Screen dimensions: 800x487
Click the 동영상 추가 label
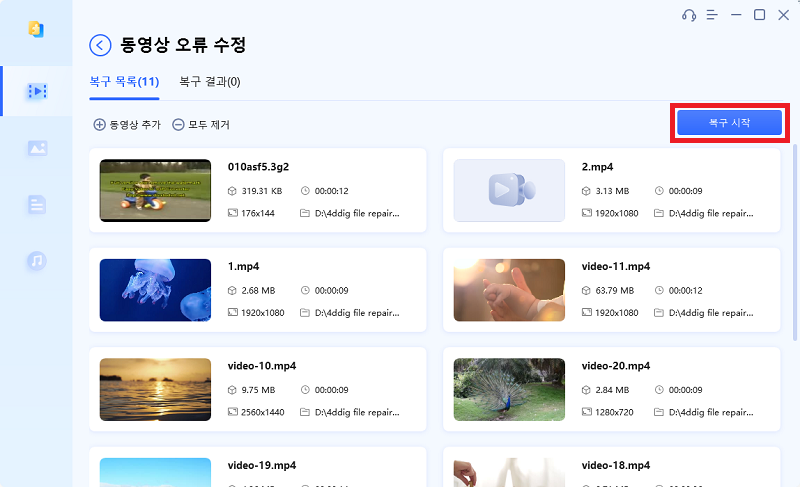pos(135,124)
